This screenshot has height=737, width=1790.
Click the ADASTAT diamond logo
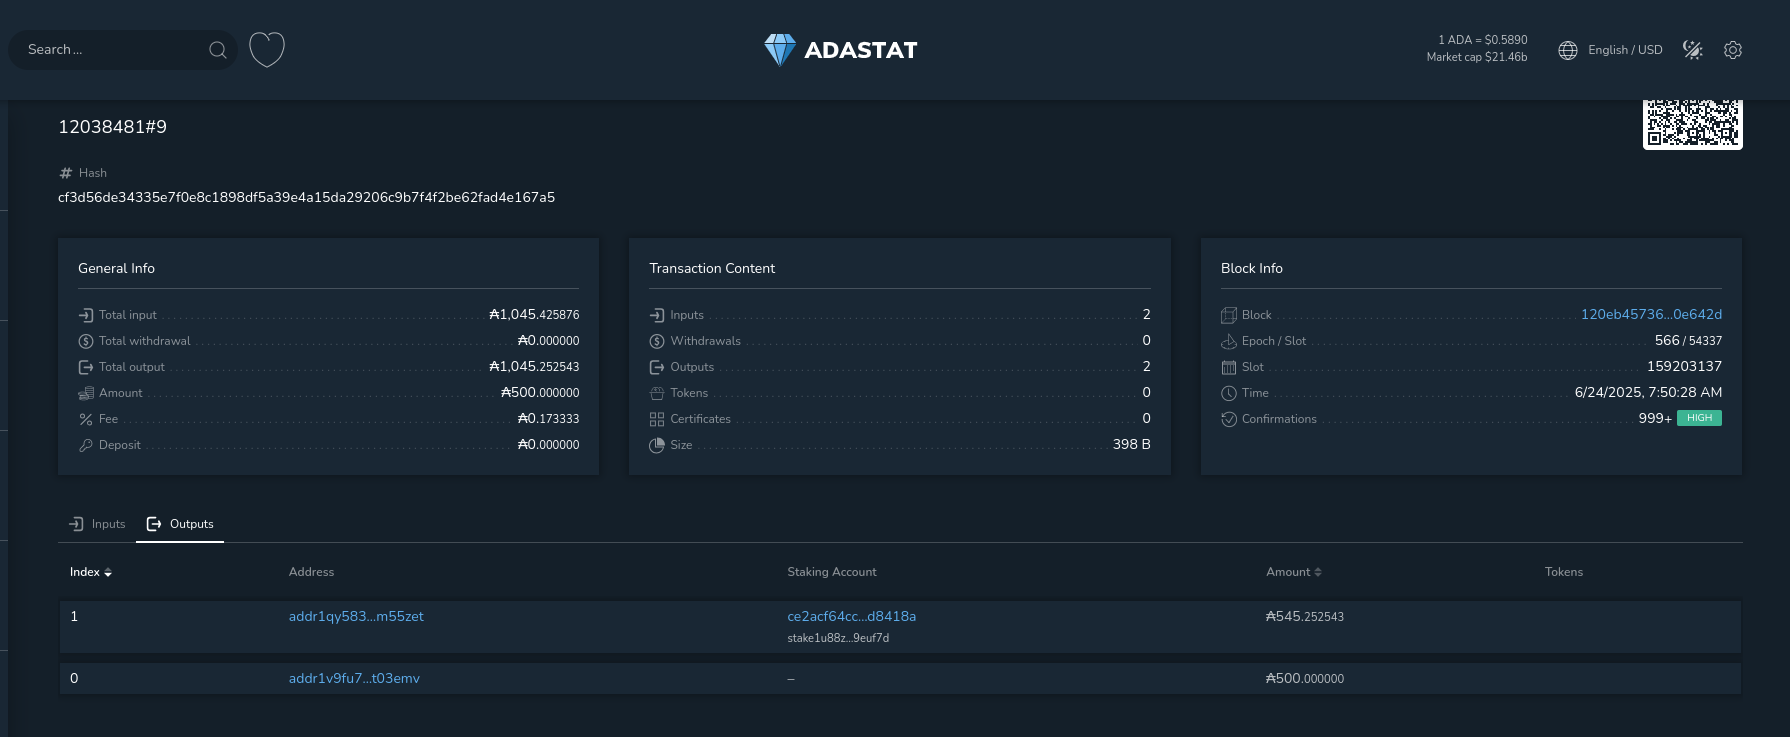(780, 50)
